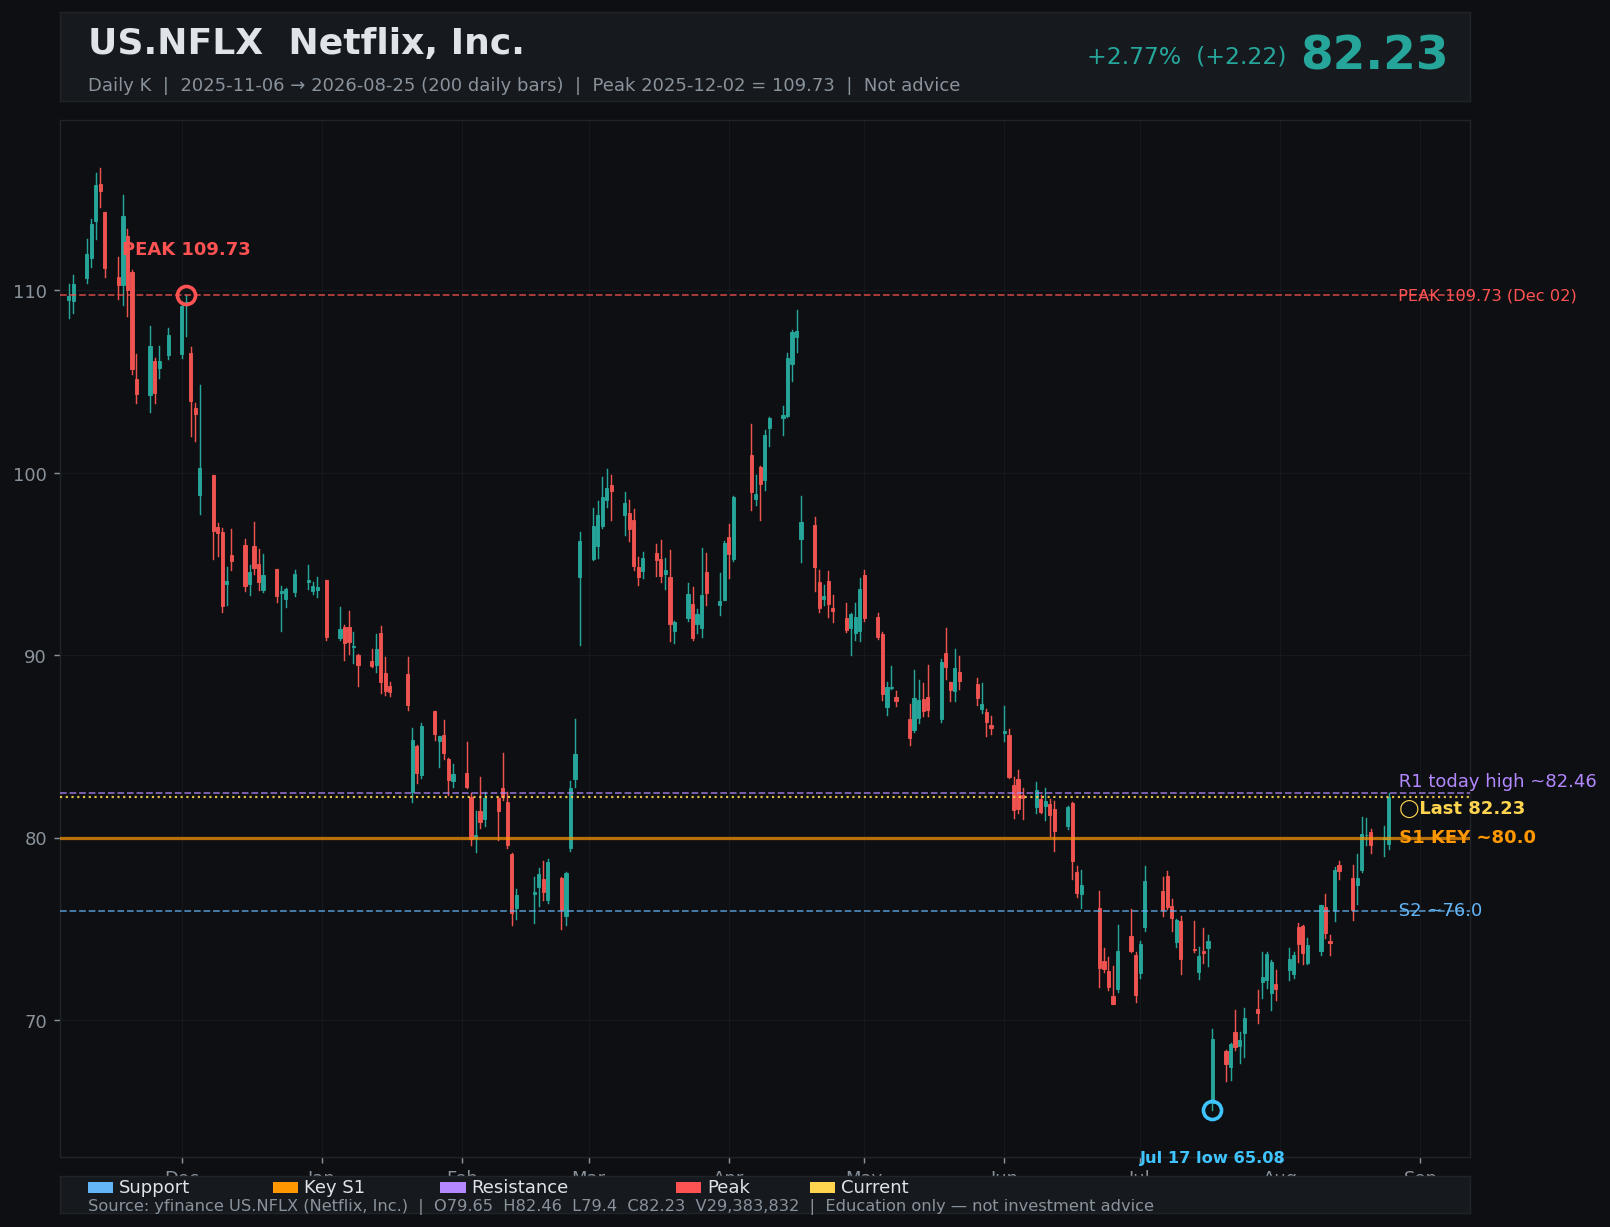1610x1227 pixels.
Task: Click the US.NFLX Netflix, Inc. title
Action: pos(306,43)
